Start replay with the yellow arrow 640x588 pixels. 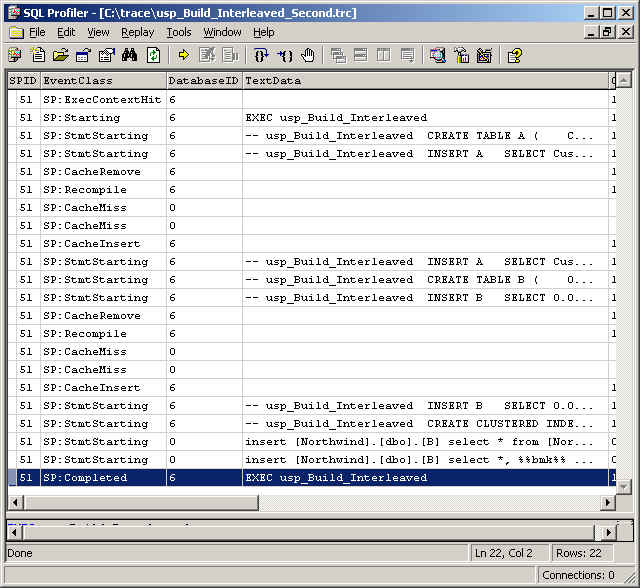tap(184, 55)
